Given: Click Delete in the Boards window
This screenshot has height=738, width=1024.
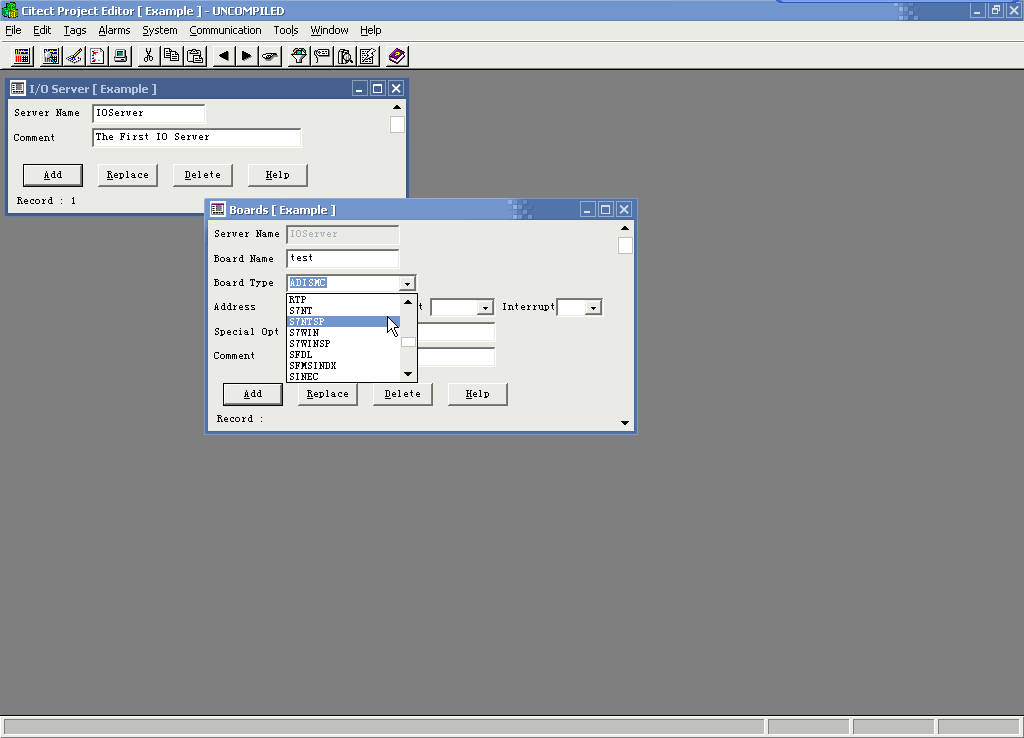Looking at the screenshot, I should tap(402, 394).
